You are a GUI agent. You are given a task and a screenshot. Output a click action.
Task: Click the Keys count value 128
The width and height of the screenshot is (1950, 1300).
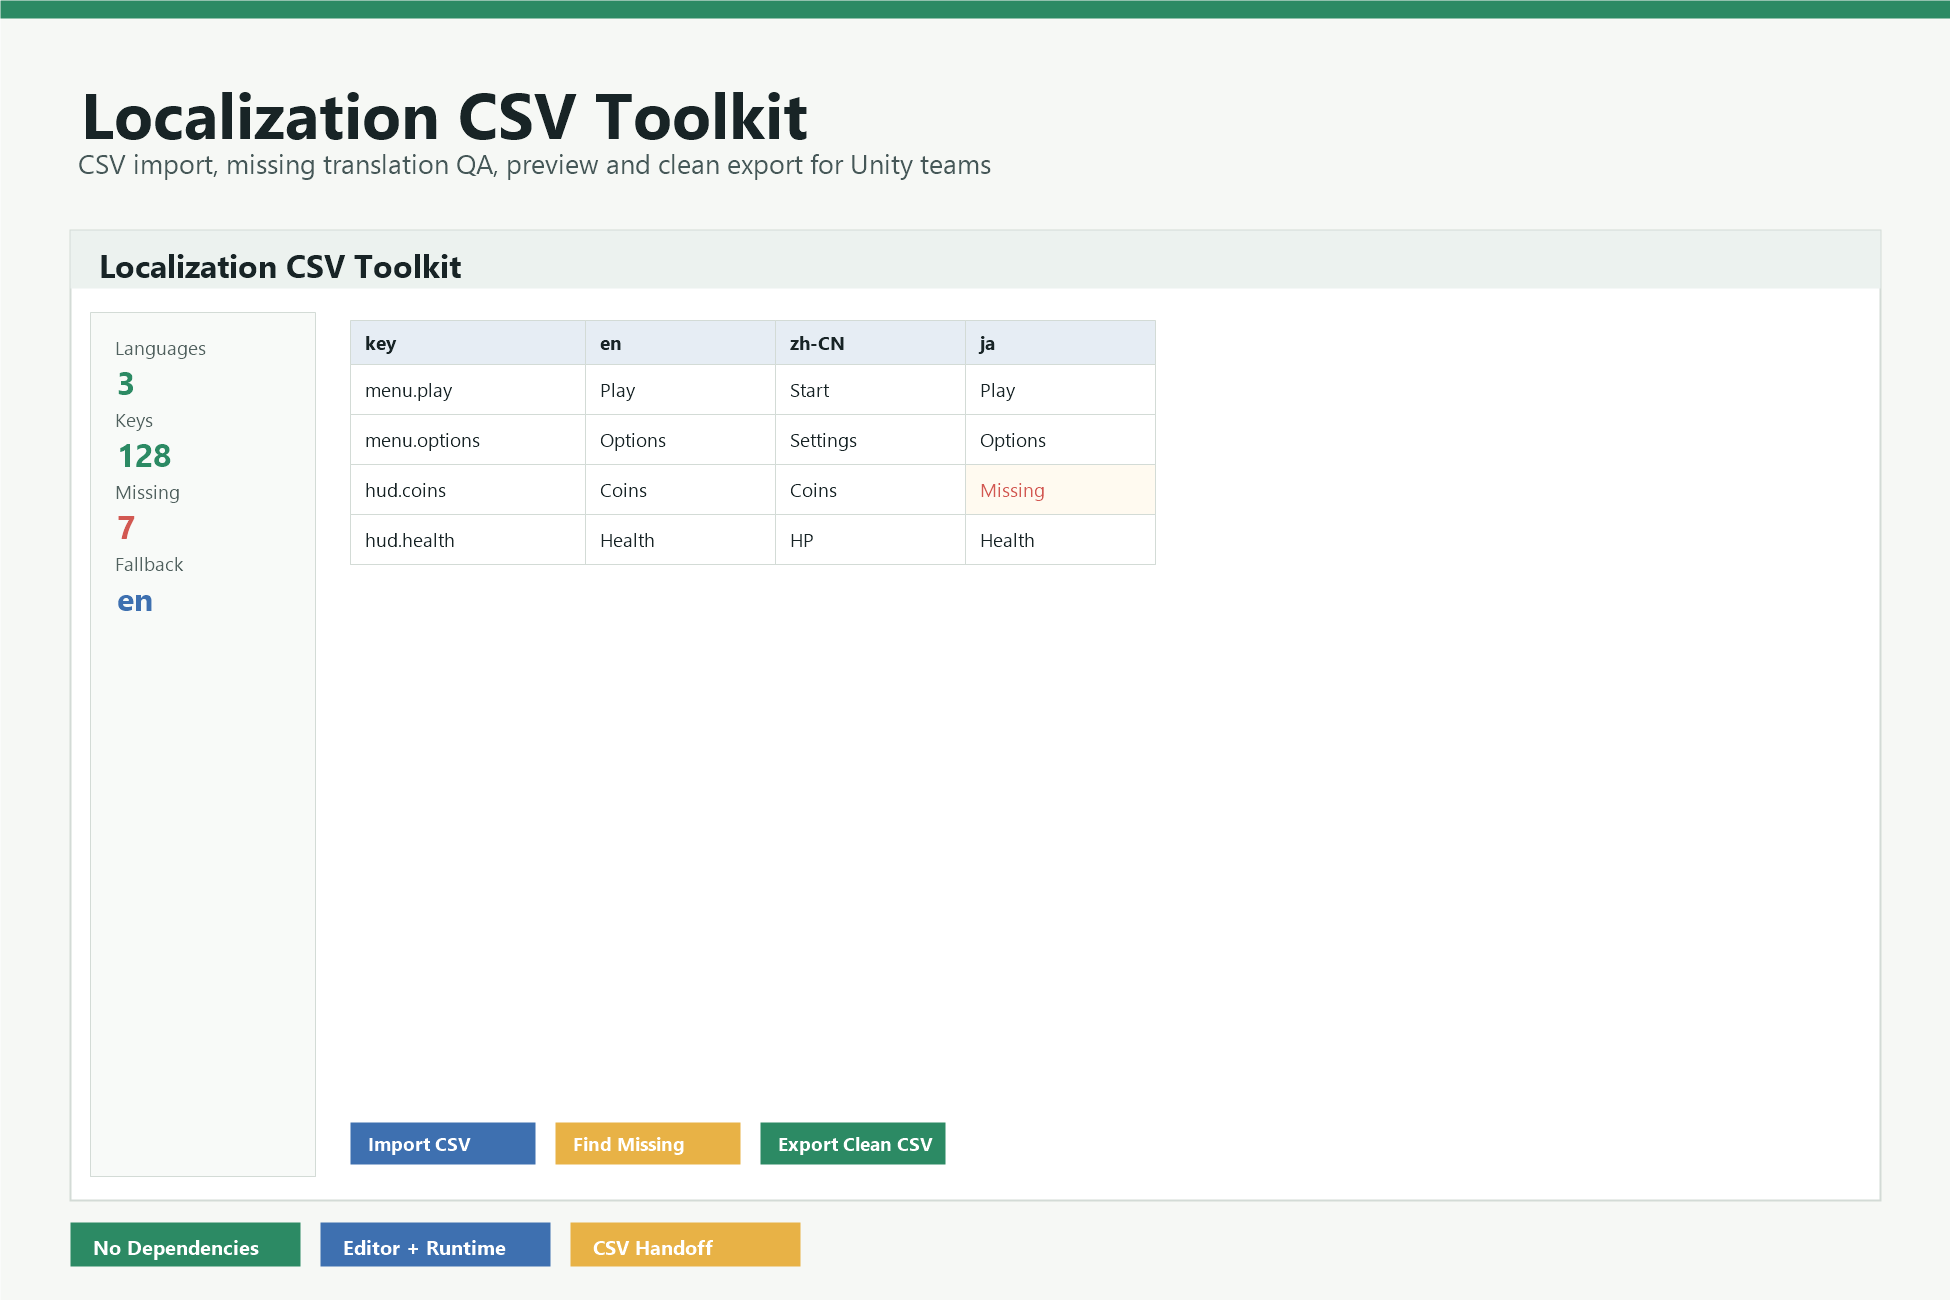point(144,456)
